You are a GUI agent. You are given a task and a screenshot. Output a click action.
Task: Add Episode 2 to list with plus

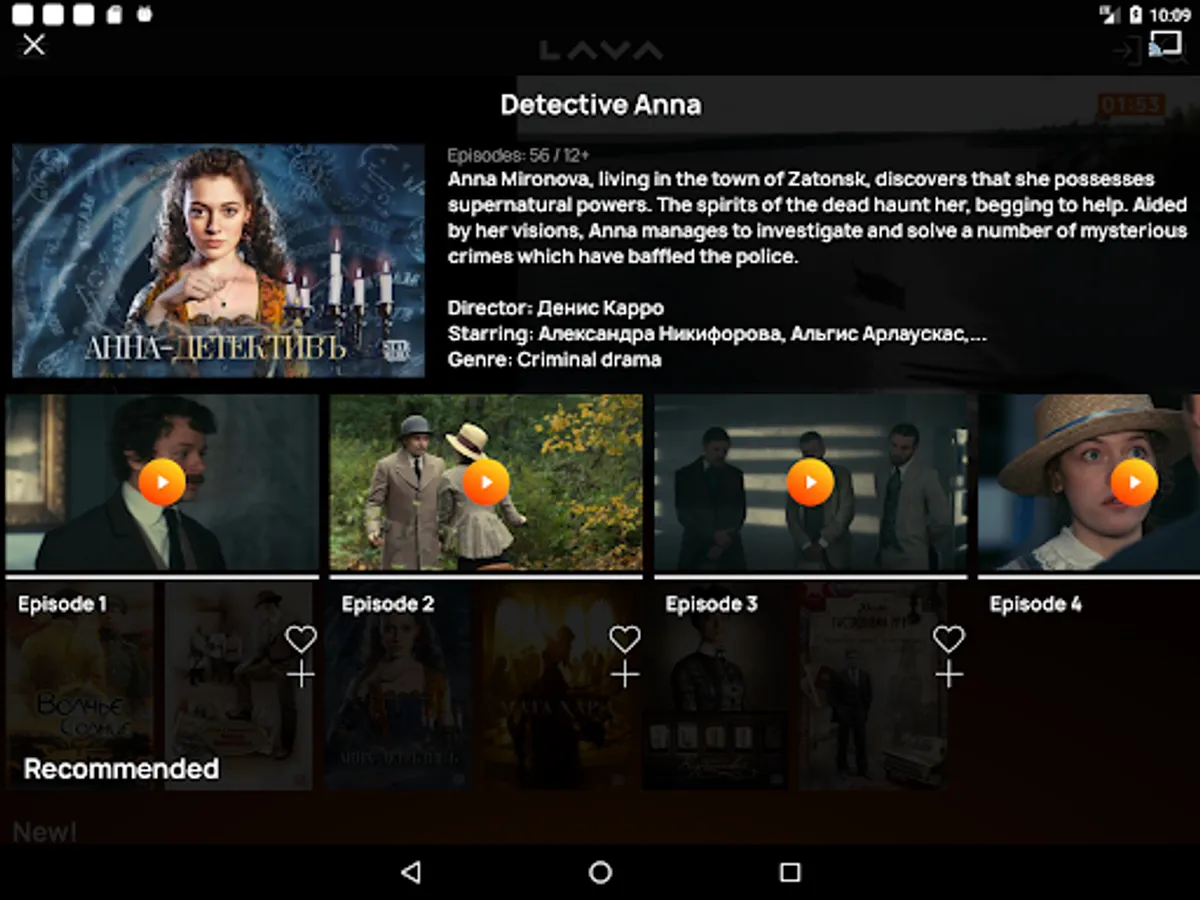point(625,675)
